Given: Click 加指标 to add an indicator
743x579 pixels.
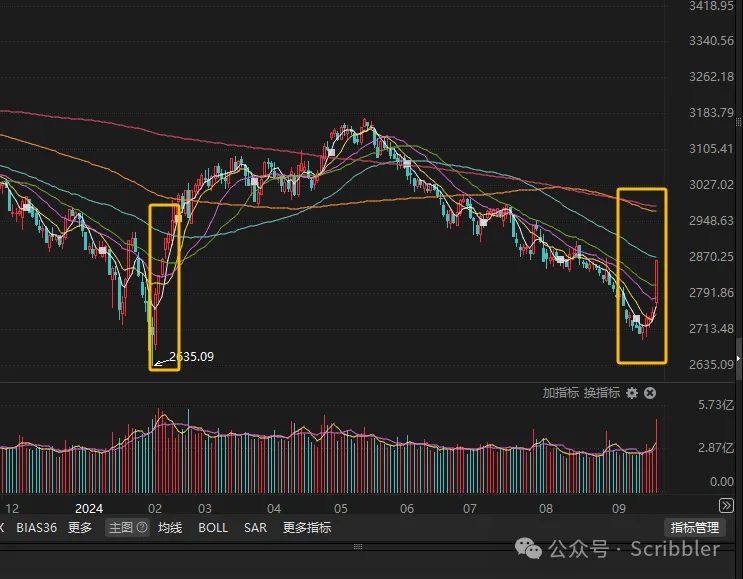Looking at the screenshot, I should tap(560, 393).
